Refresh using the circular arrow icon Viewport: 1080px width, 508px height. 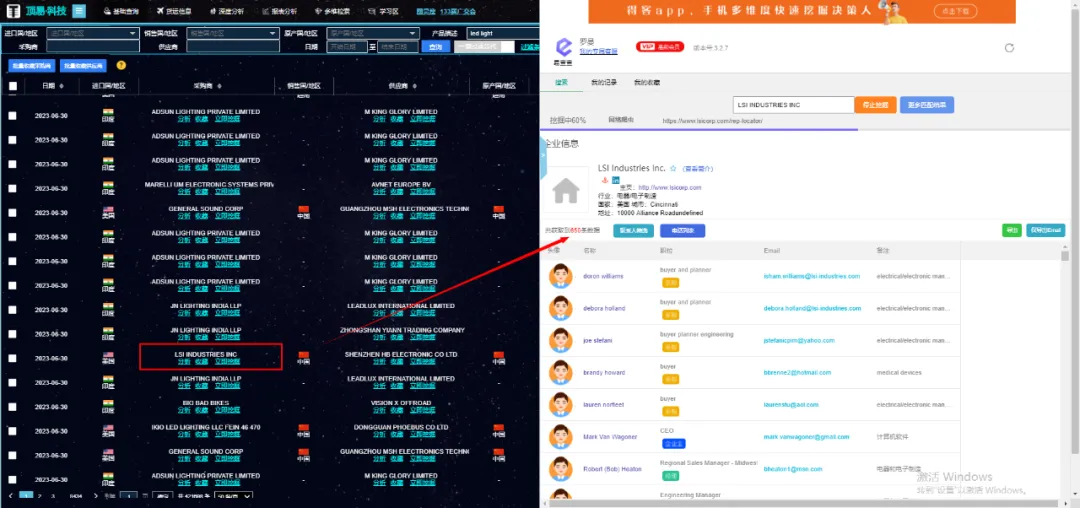pos(1009,47)
